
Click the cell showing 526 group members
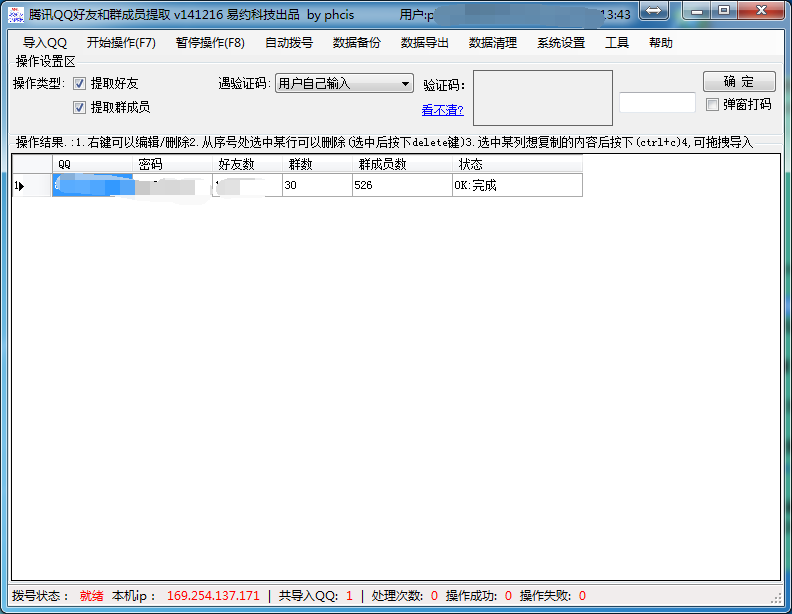coord(403,185)
